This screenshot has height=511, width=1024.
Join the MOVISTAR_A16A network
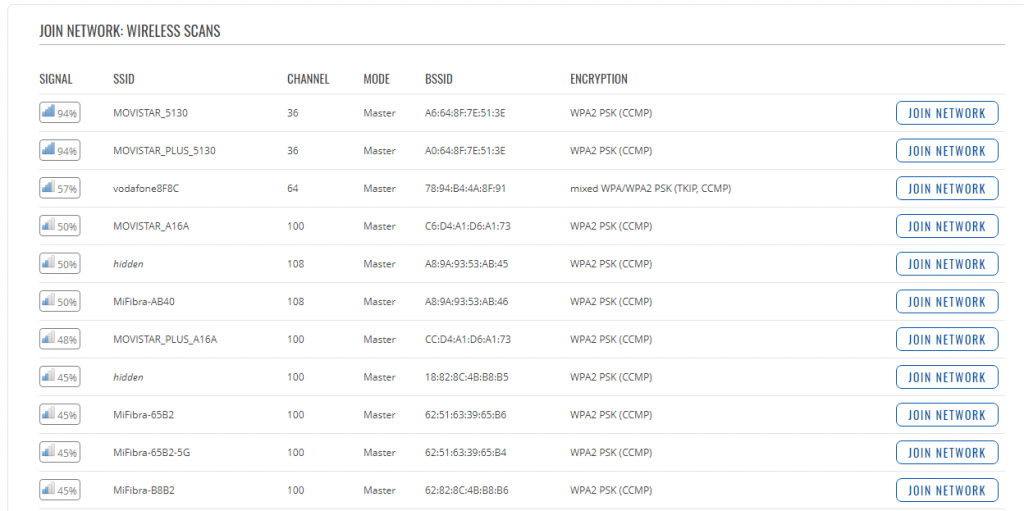947,226
